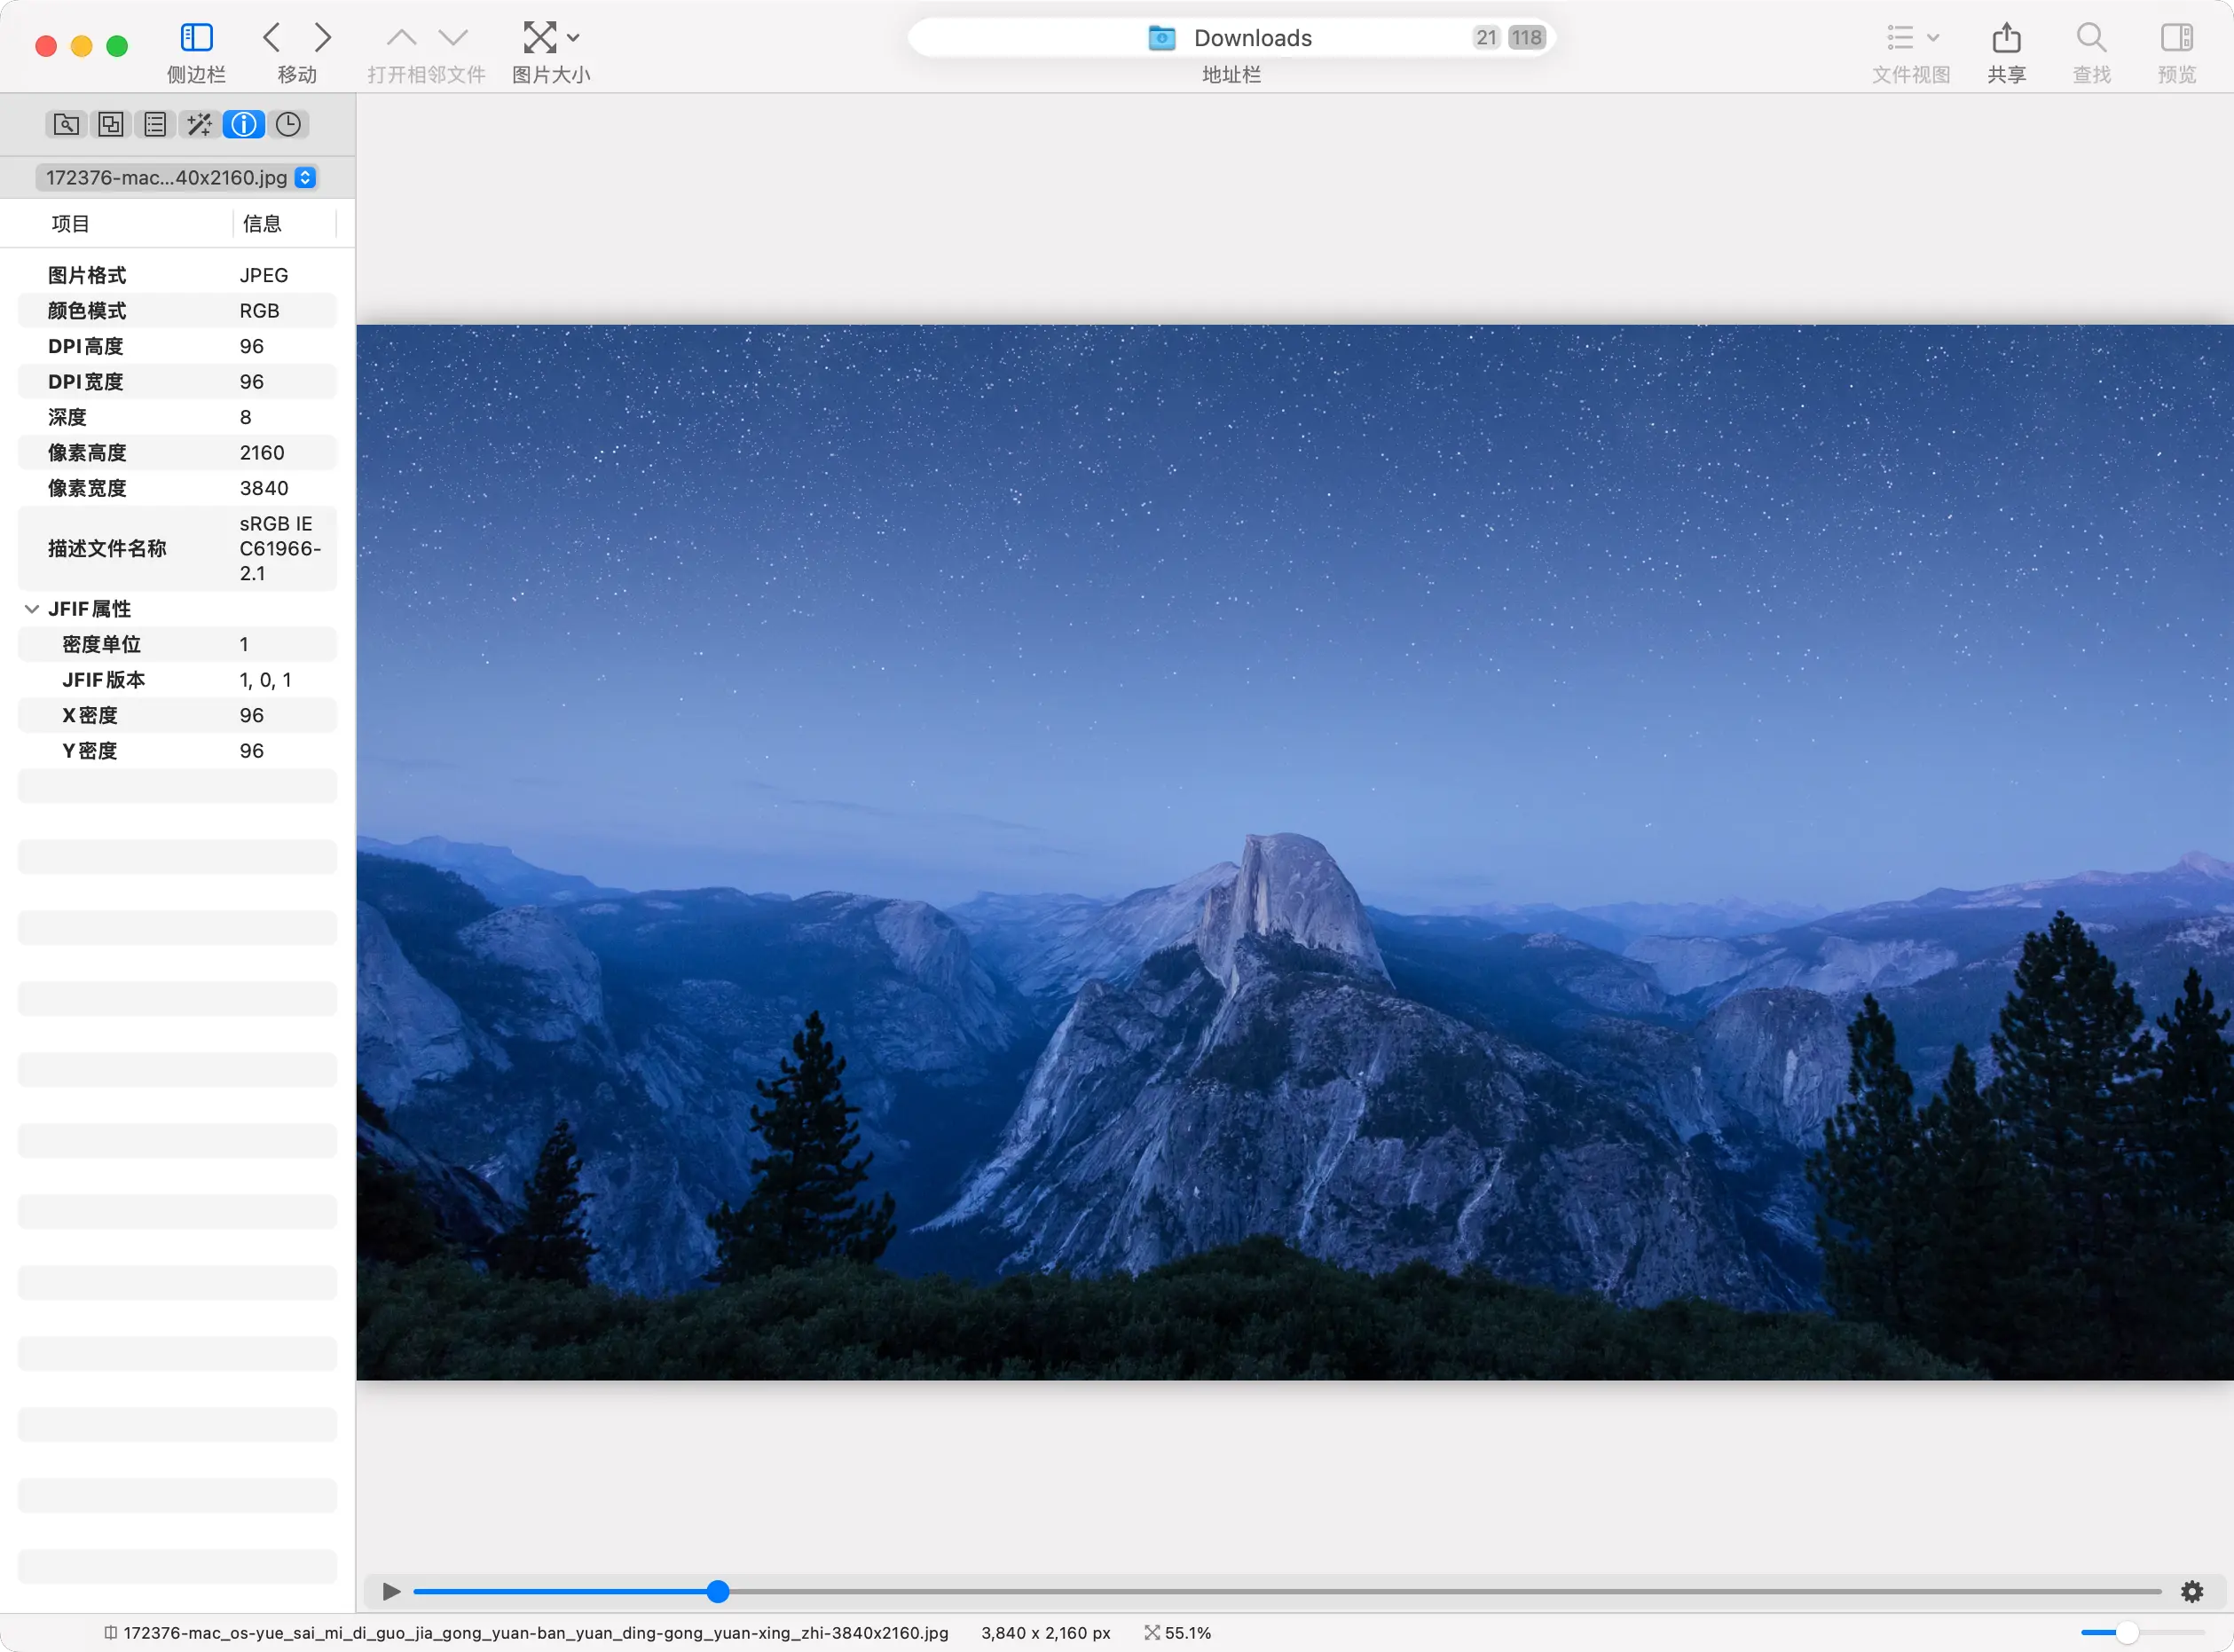Collapse the JFIF 属性 section
The height and width of the screenshot is (1652, 2234).
click(32, 609)
